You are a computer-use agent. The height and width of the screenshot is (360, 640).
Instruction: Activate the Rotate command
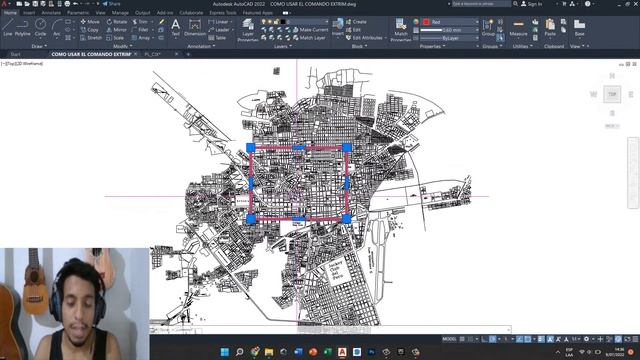point(117,22)
